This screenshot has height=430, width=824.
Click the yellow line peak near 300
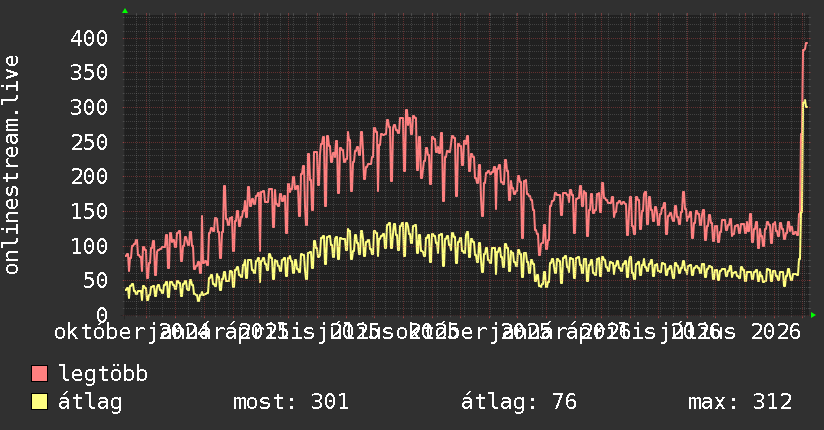[805, 101]
